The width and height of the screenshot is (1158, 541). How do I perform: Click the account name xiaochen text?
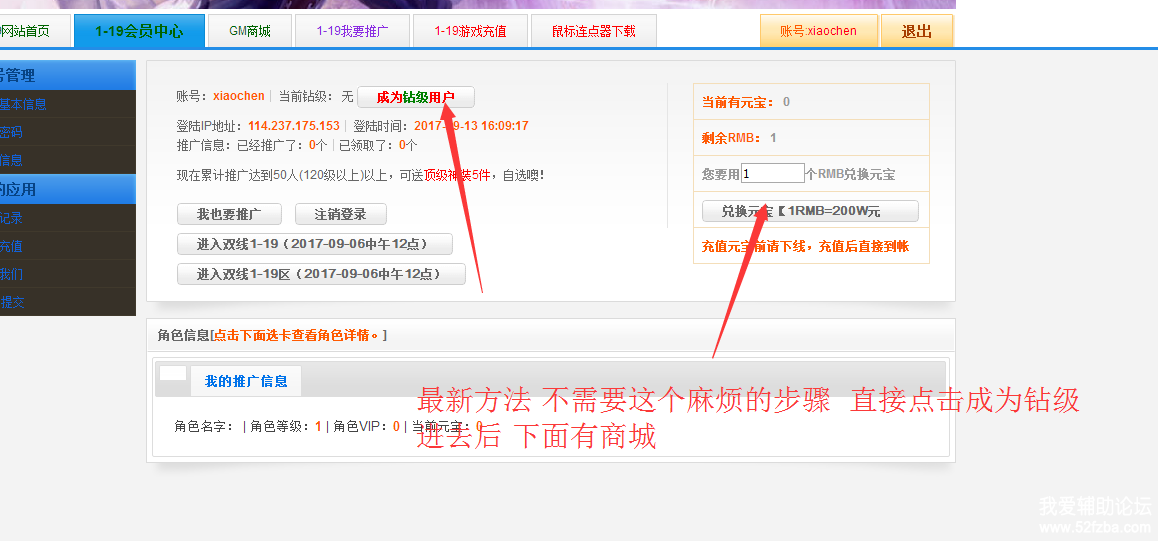239,96
